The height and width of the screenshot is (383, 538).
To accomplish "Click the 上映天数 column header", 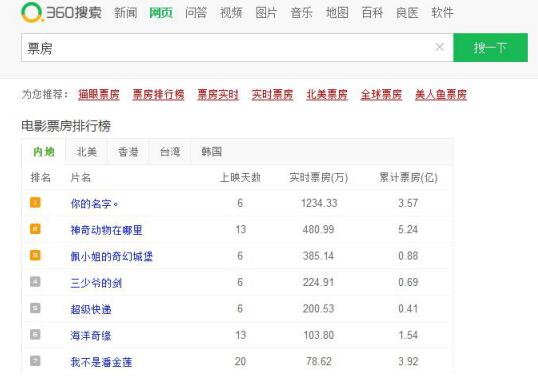I will pyautogui.click(x=241, y=177).
